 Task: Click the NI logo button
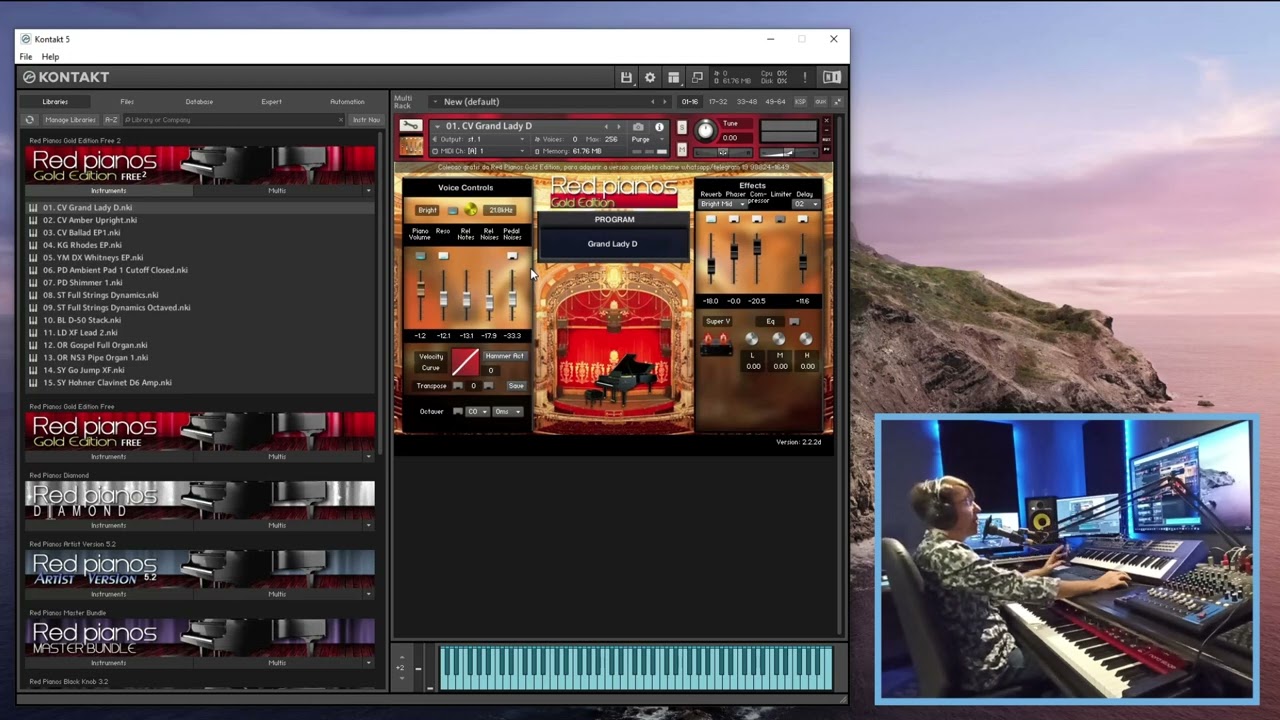point(832,77)
